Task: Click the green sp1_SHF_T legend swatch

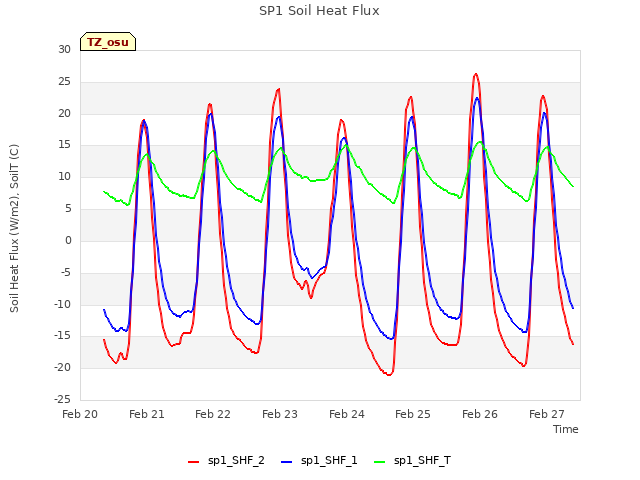Action: click(x=380, y=462)
